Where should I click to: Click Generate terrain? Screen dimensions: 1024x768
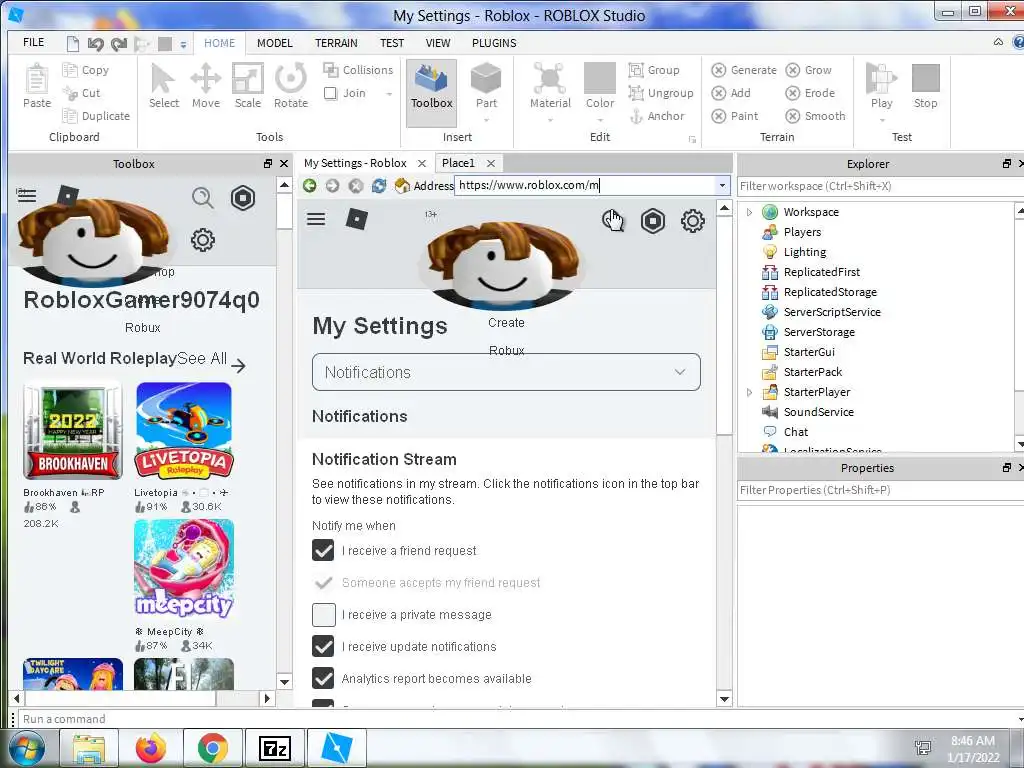744,70
